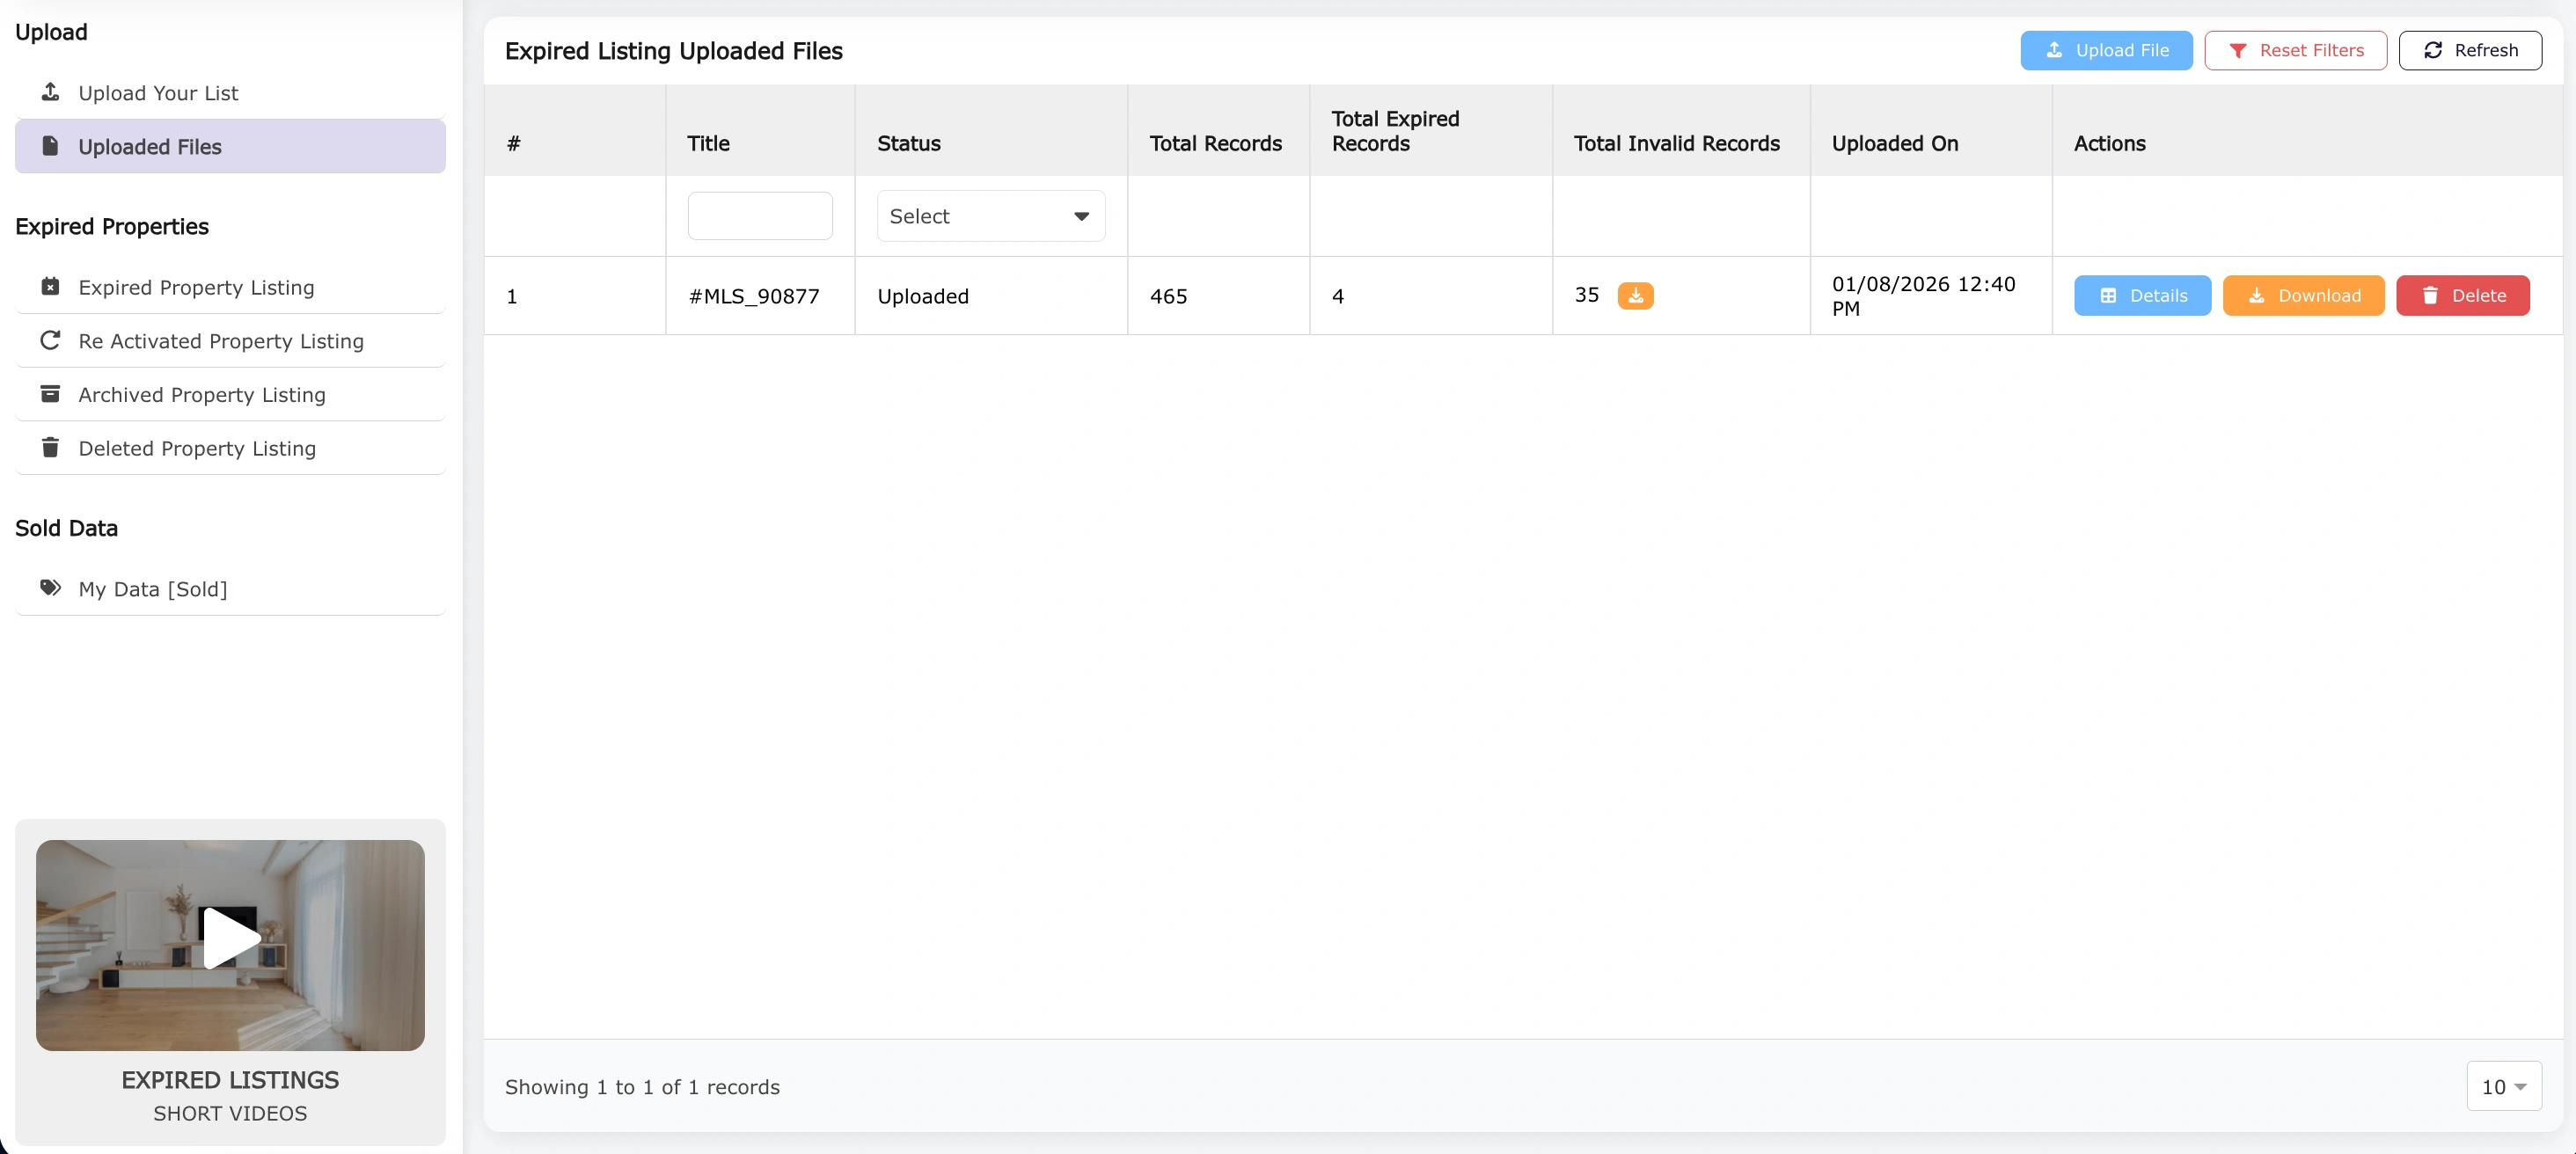This screenshot has width=2576, height=1154.
Task: Open Archived Property Listing
Action: 202,394
